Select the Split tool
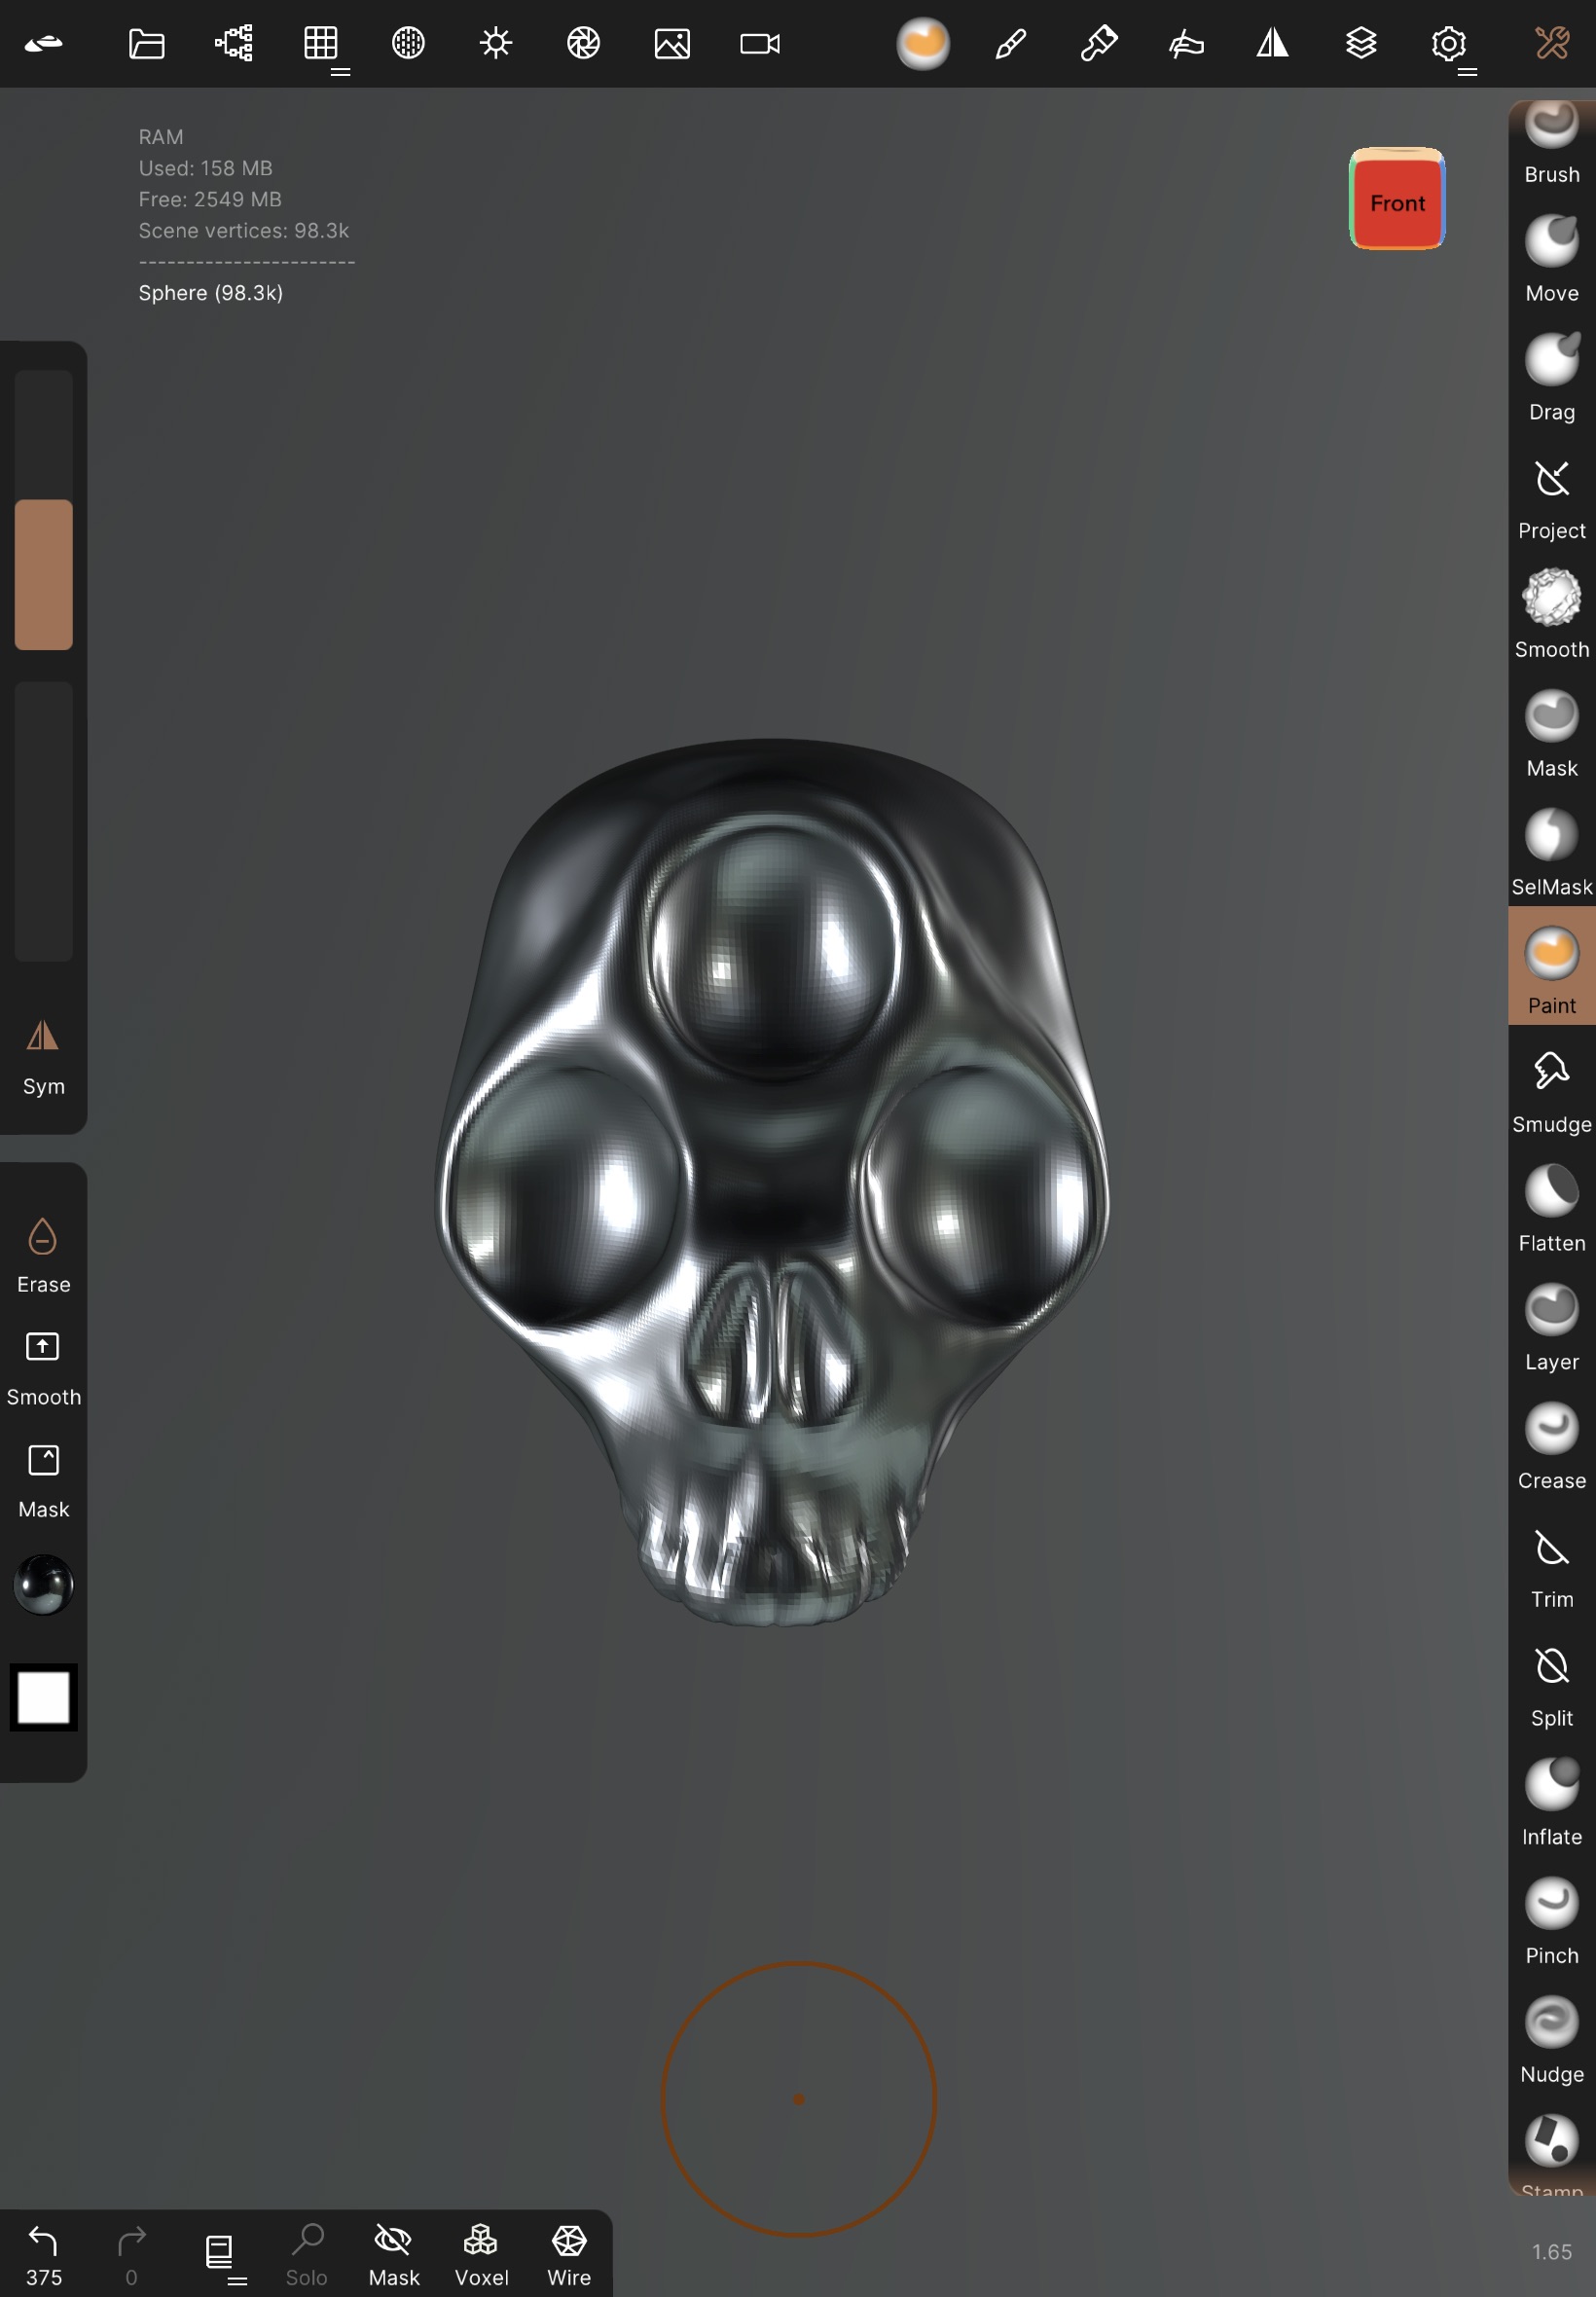 click(1551, 1681)
